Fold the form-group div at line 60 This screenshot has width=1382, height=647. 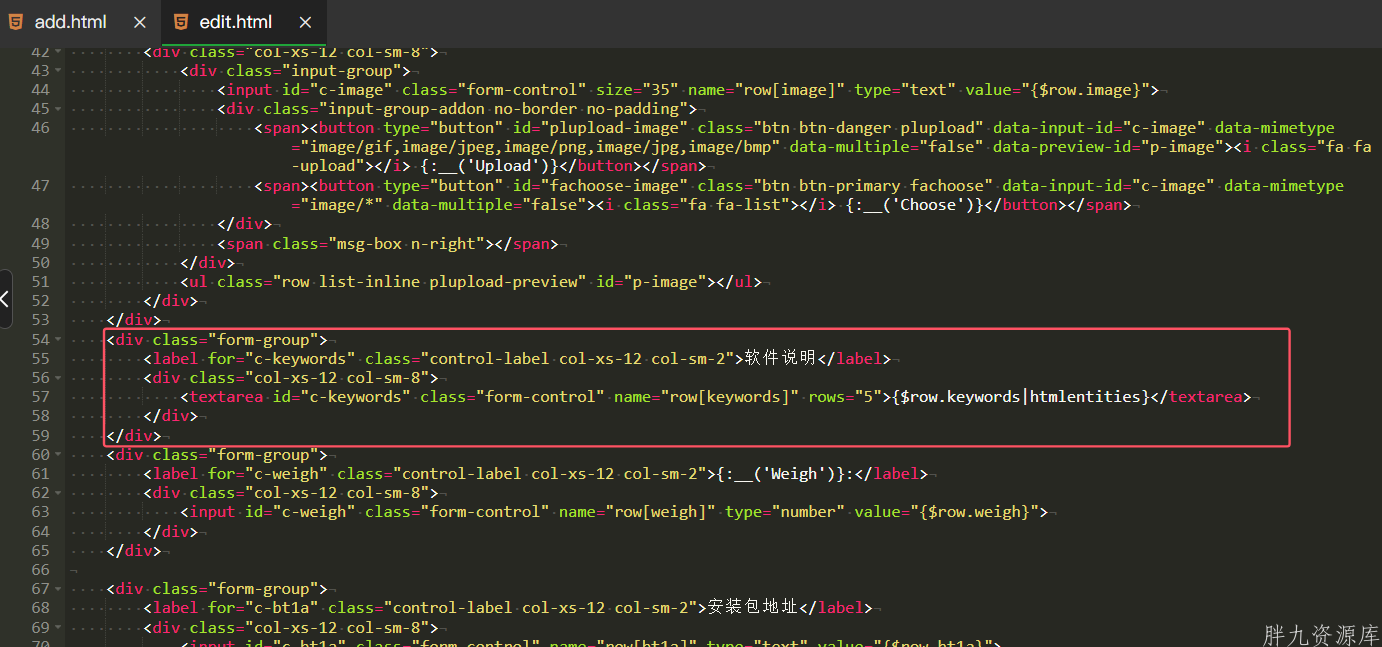point(58,455)
